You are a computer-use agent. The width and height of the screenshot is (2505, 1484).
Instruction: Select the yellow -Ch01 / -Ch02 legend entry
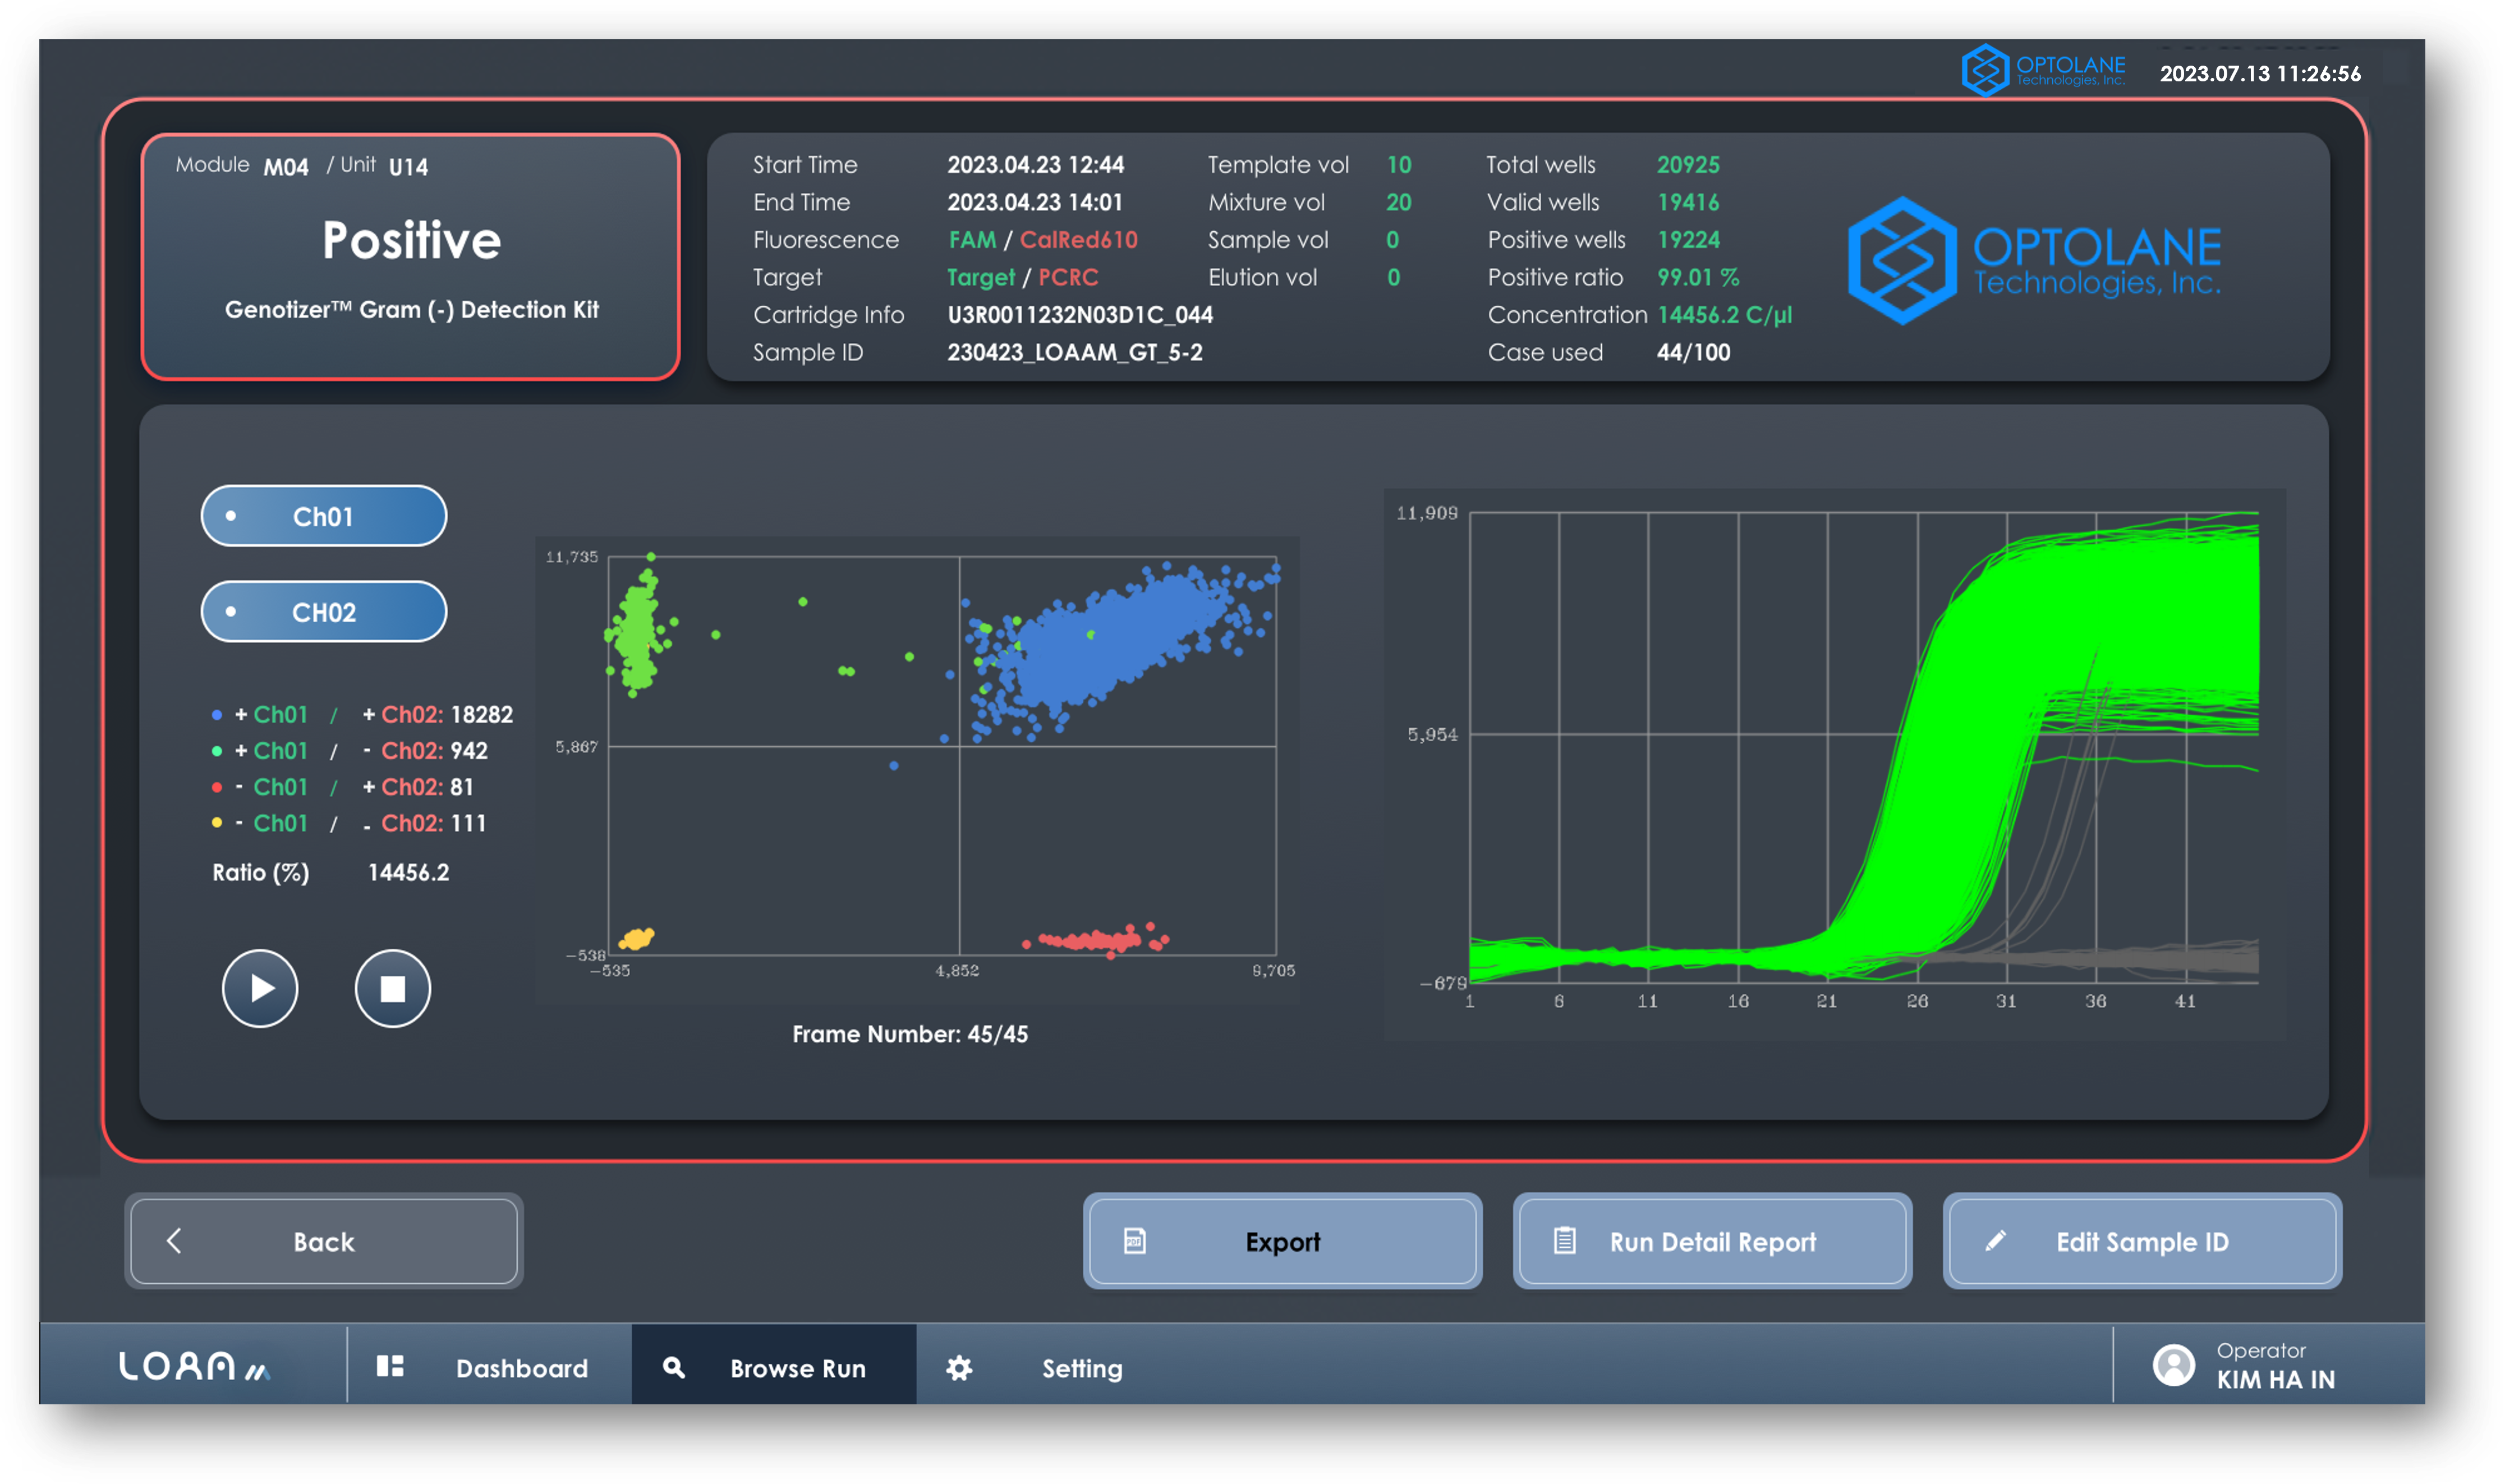click(349, 823)
